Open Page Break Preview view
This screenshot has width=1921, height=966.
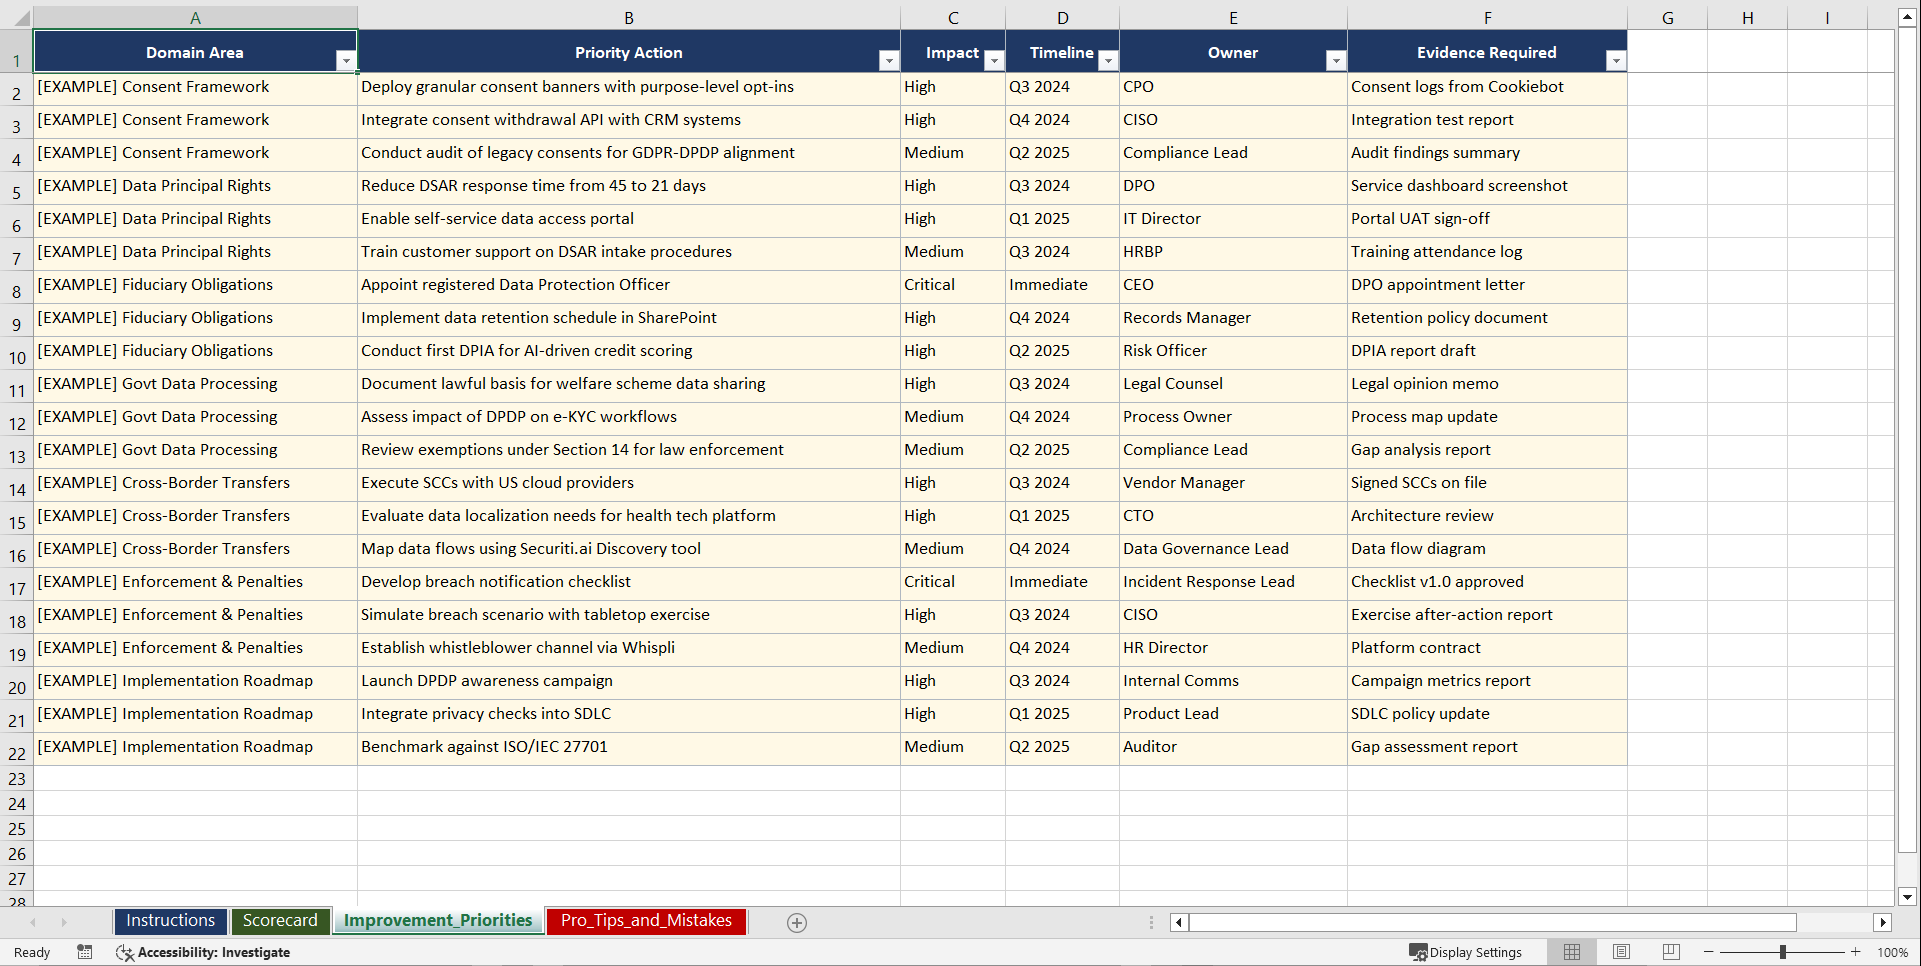coord(1670,952)
